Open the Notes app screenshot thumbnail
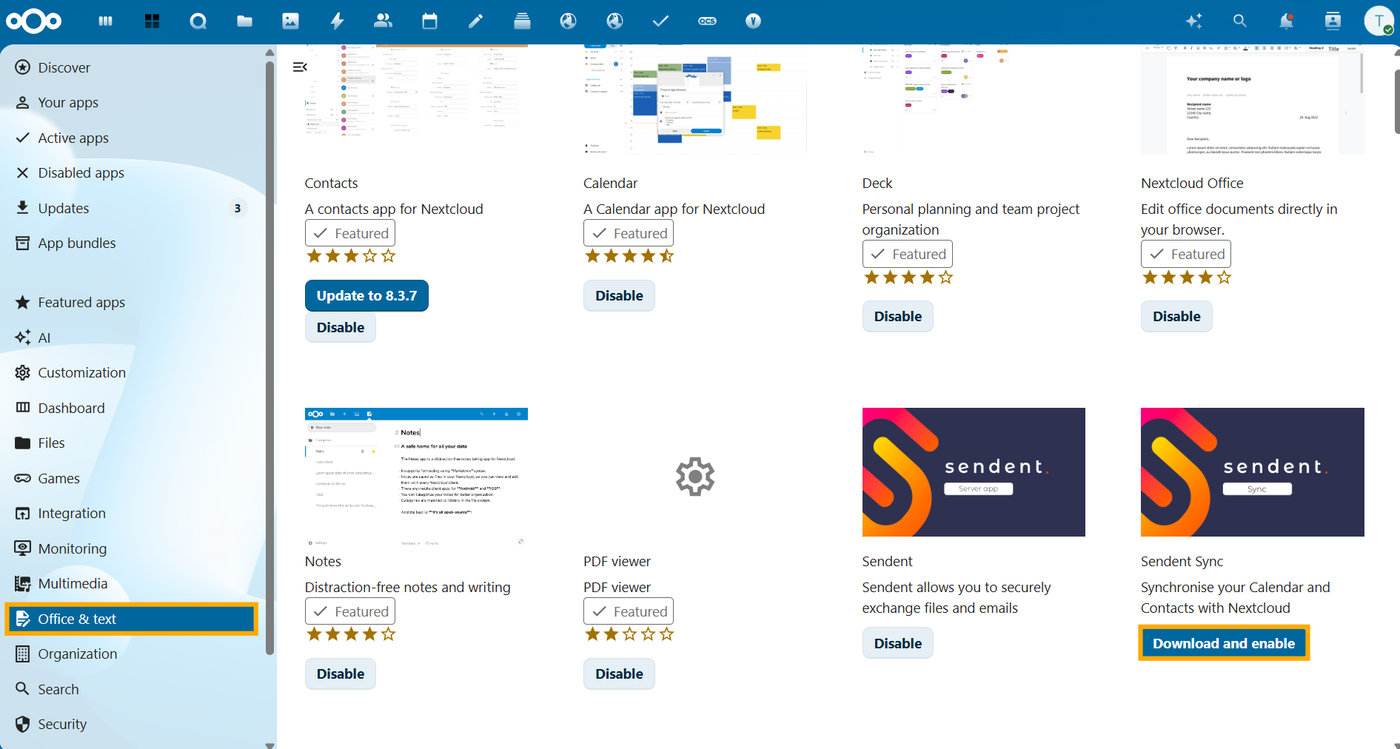 click(416, 477)
